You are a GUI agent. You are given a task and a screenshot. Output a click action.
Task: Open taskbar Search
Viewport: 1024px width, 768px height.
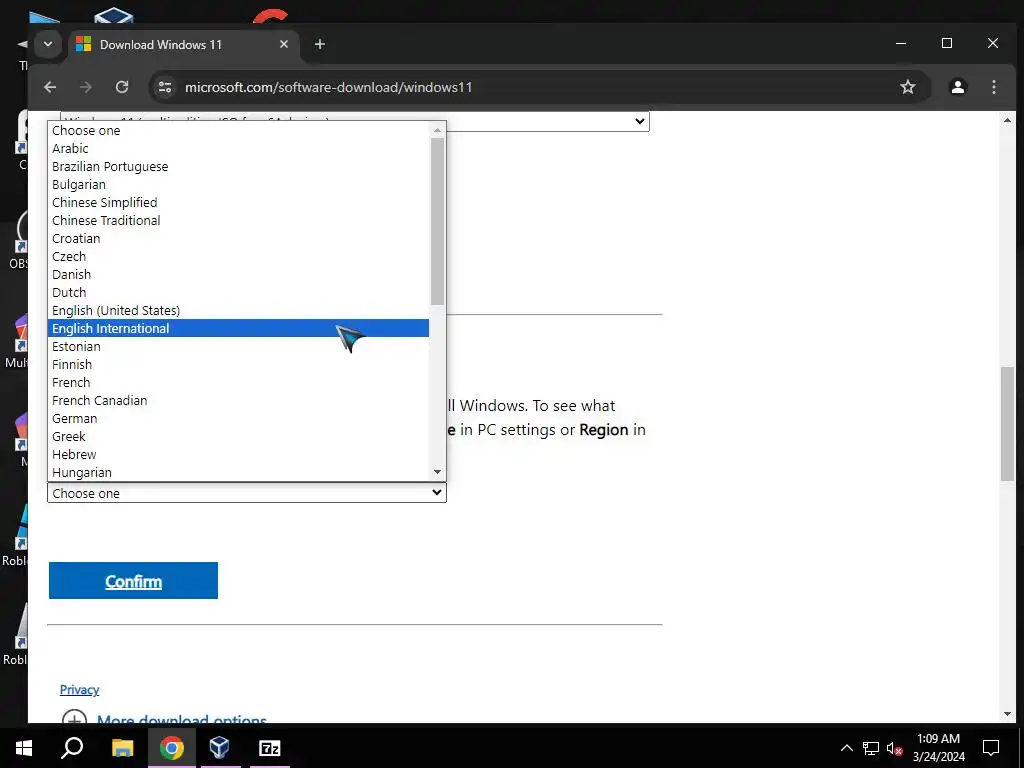tap(72, 748)
